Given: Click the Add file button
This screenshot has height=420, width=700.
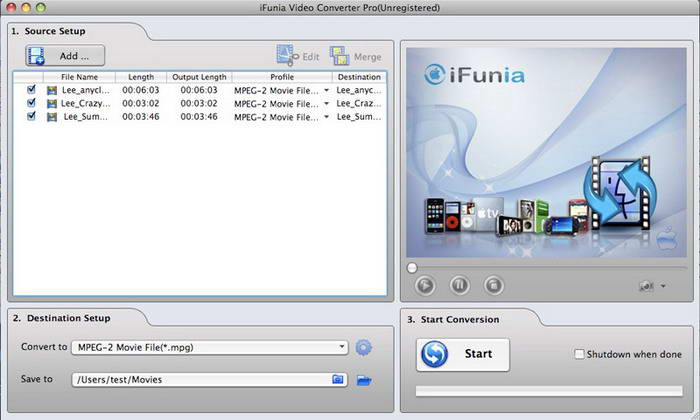Looking at the screenshot, I should coord(65,56).
